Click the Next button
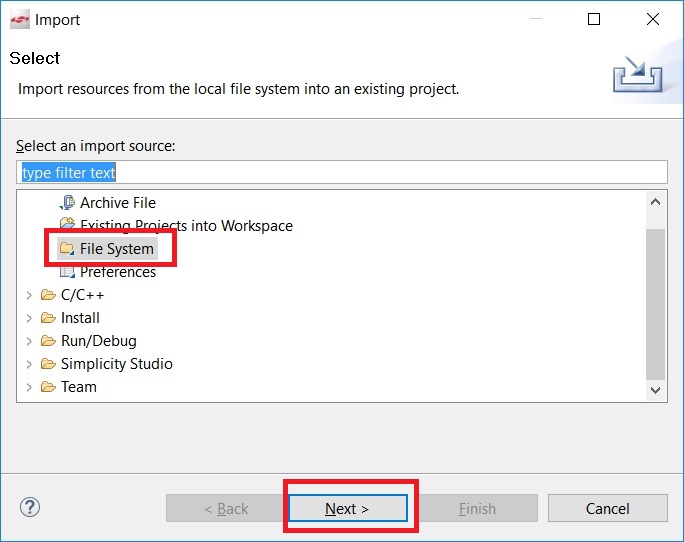This screenshot has width=684, height=542. (348, 508)
